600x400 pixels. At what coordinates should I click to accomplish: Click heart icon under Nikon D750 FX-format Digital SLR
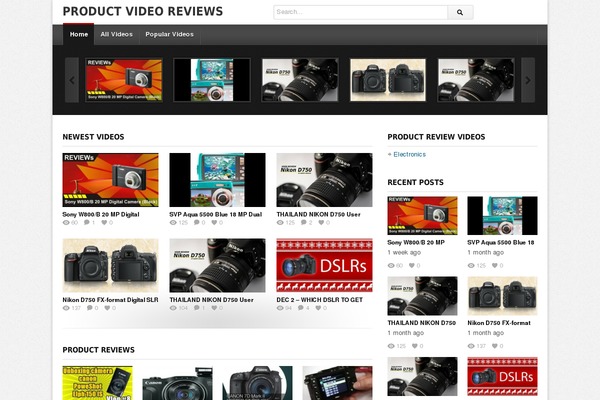point(108,308)
